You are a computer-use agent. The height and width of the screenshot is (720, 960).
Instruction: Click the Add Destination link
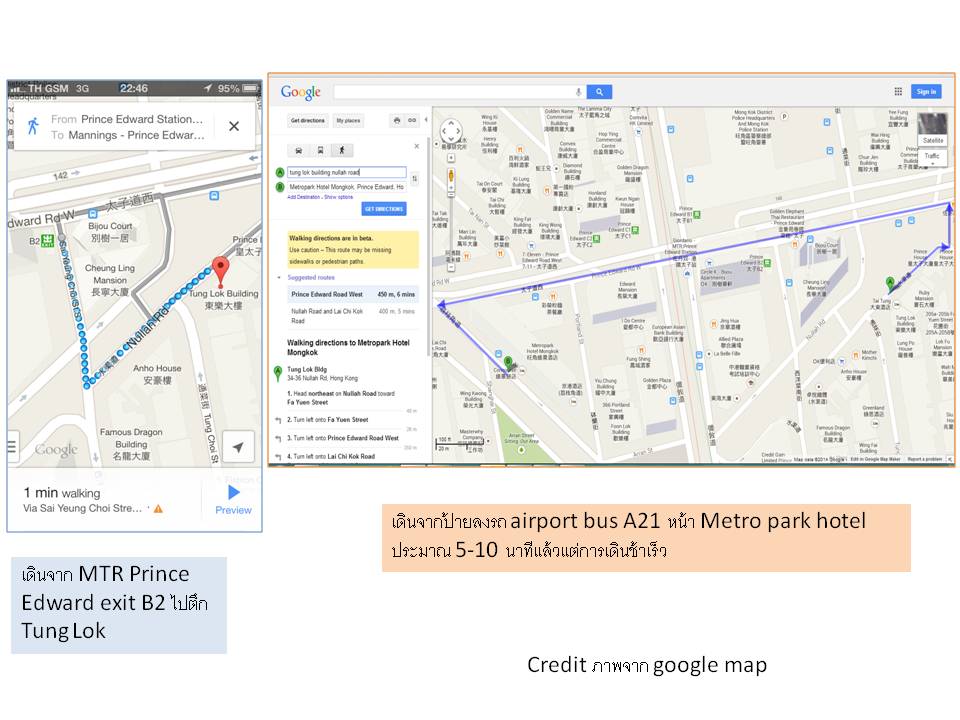pyautogui.click(x=304, y=197)
